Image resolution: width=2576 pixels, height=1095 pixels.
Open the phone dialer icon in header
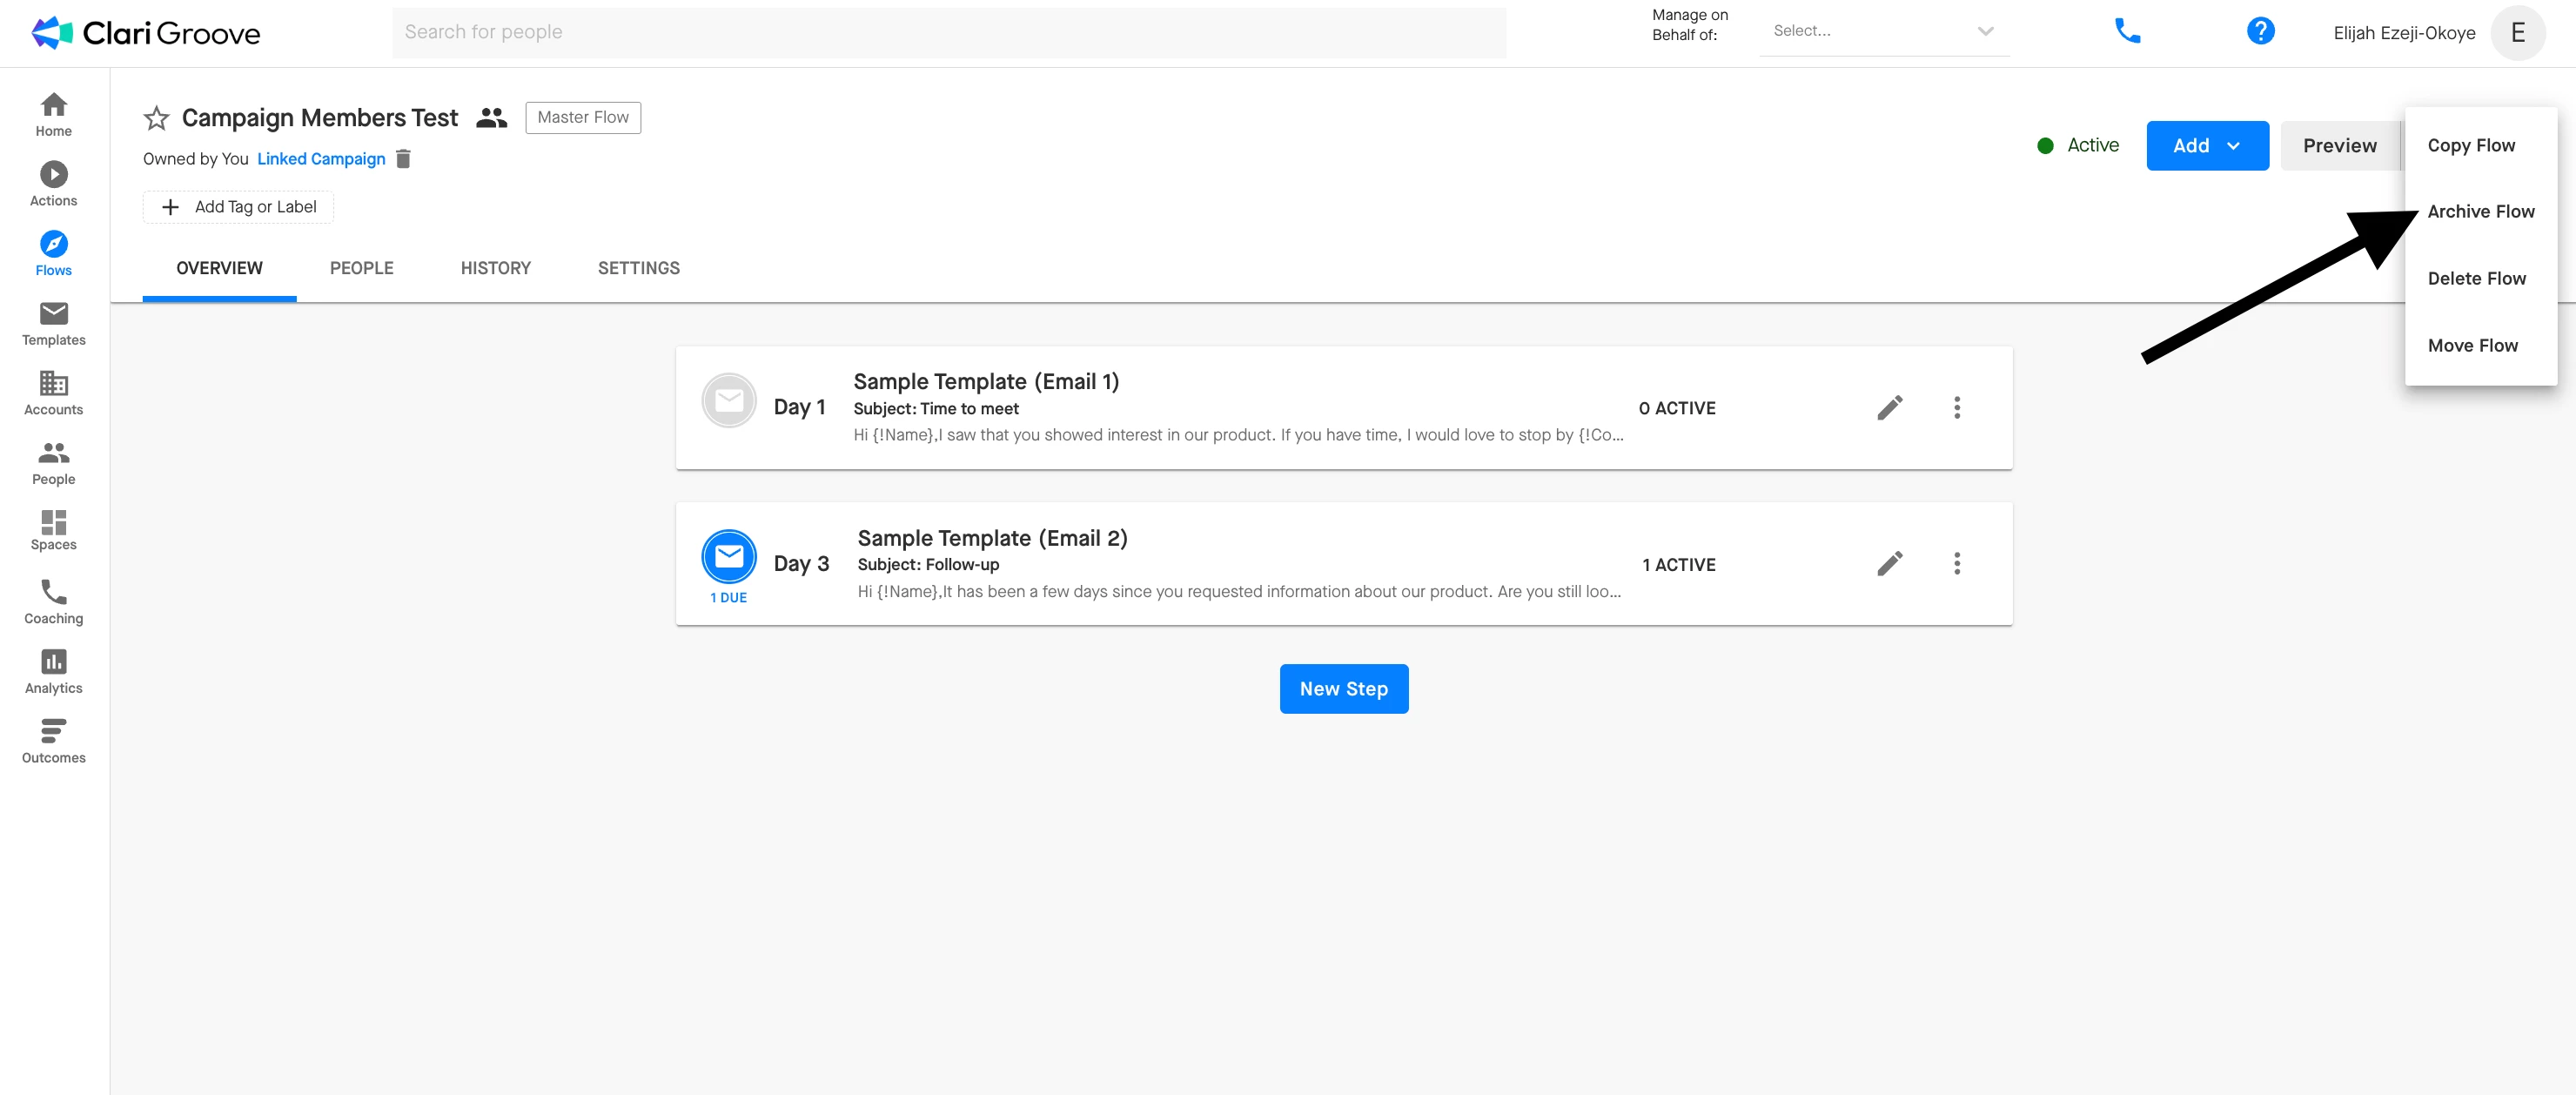2126,32
